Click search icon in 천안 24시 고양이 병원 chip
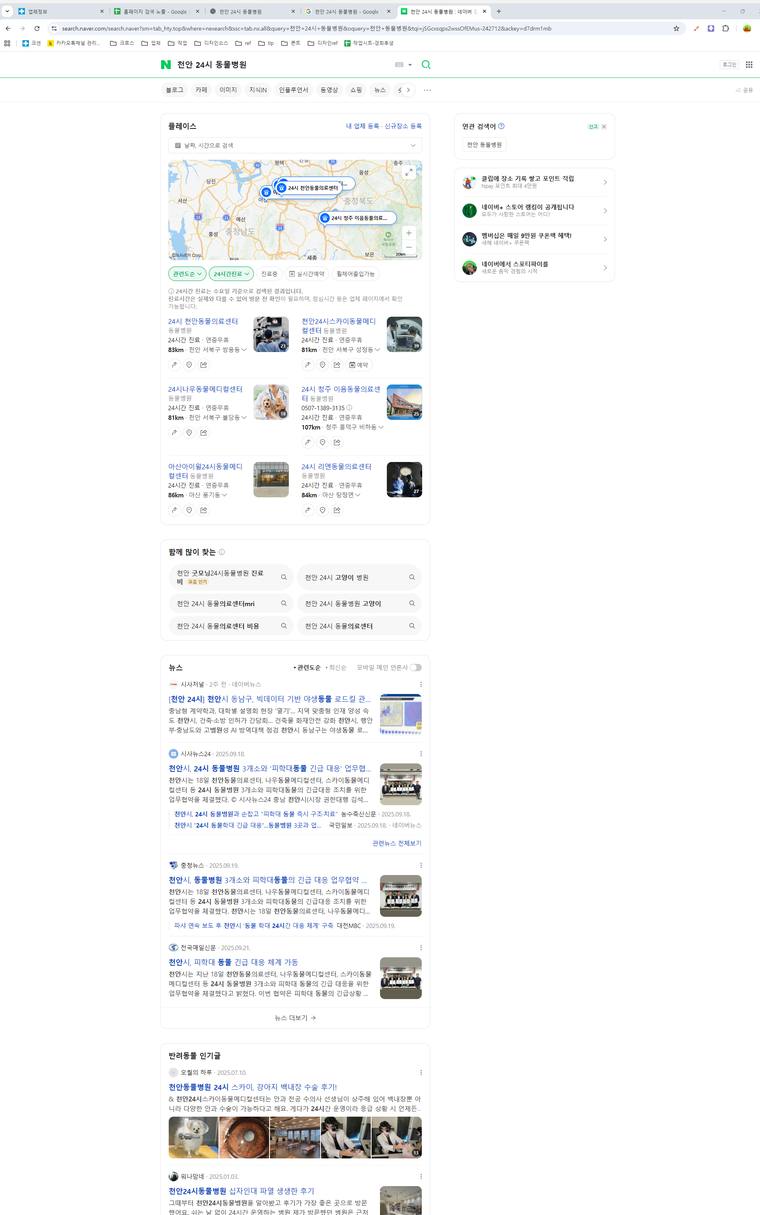Image resolution: width=760 pixels, height=1215 pixels. (412, 577)
